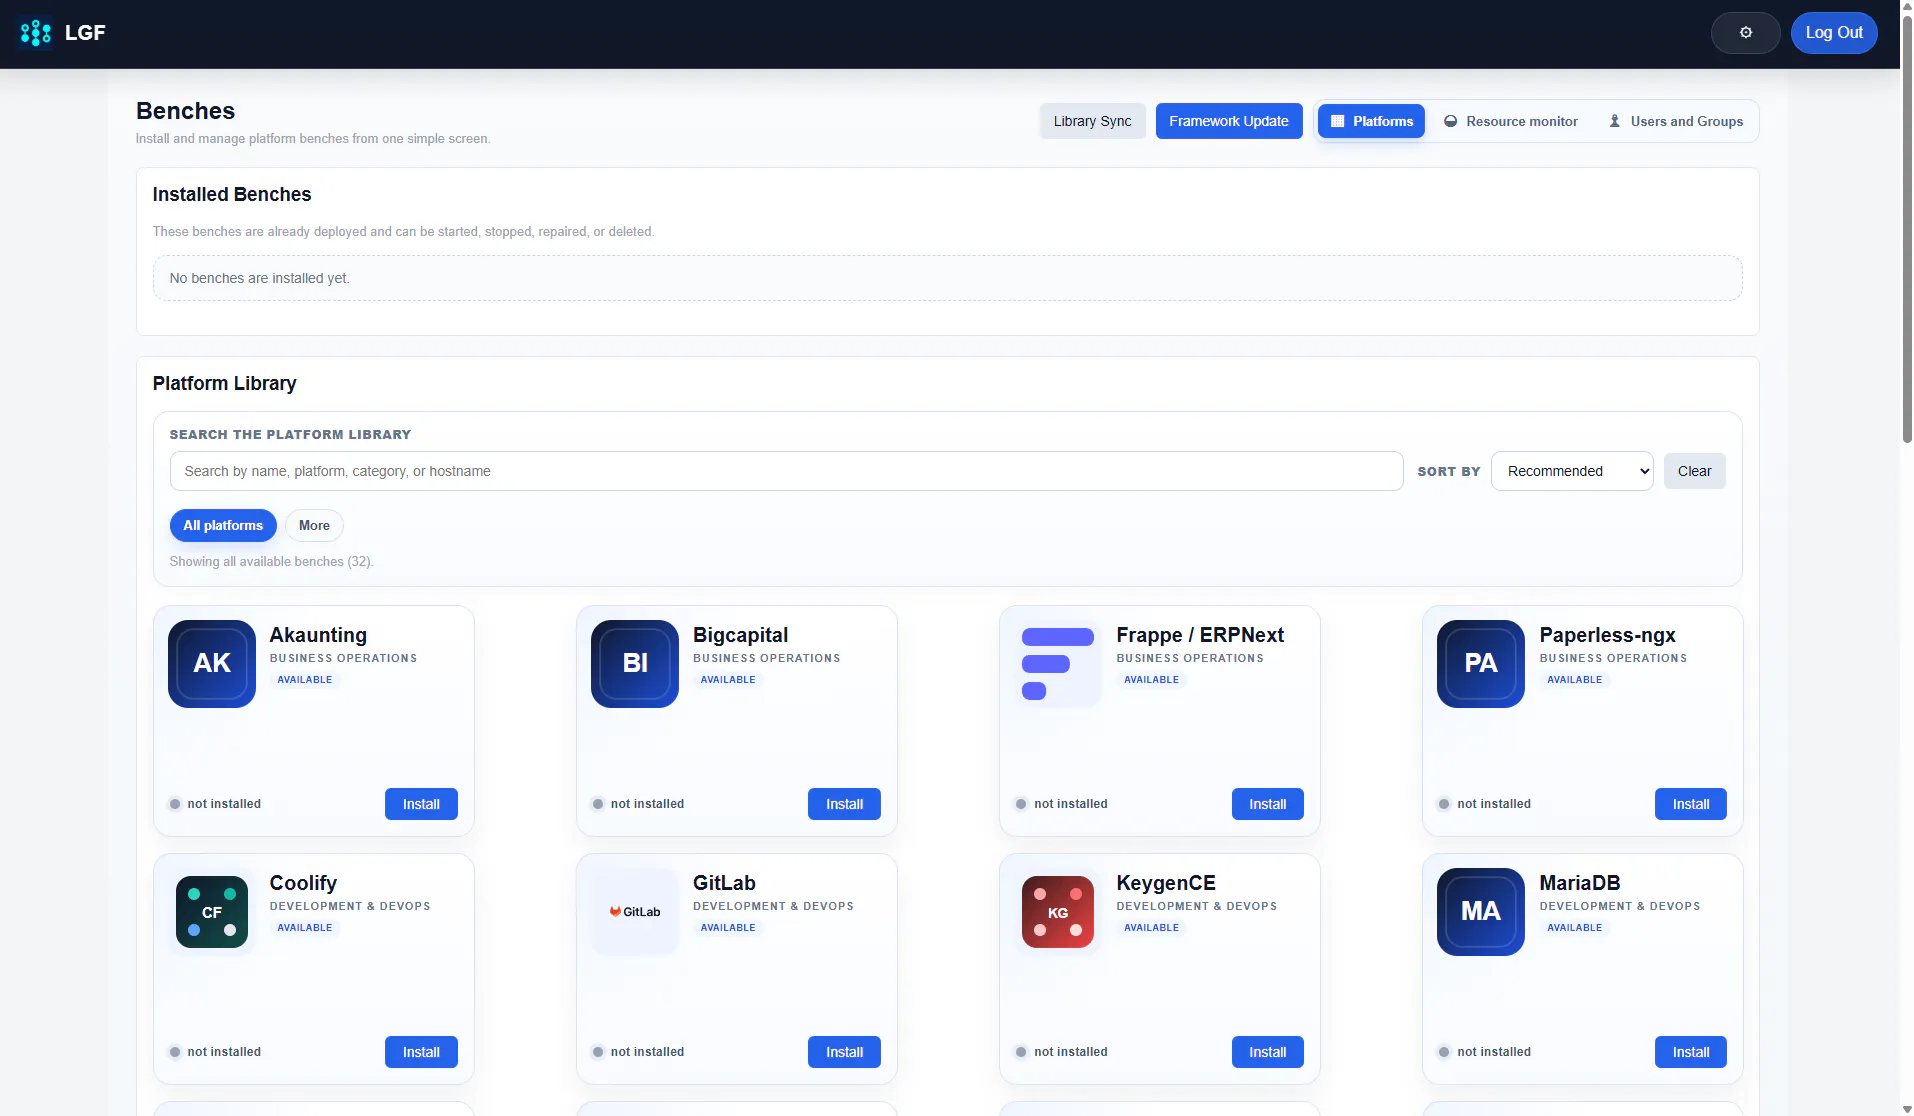The width and height of the screenshot is (1914, 1116).
Task: Switch to the Platforms tab
Action: [x=1371, y=121]
